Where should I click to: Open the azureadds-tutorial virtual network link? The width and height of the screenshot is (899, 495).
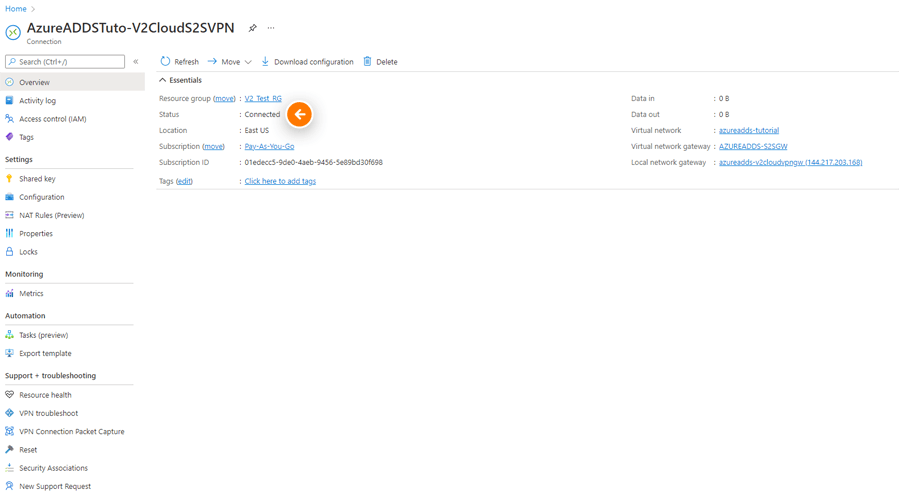(749, 130)
